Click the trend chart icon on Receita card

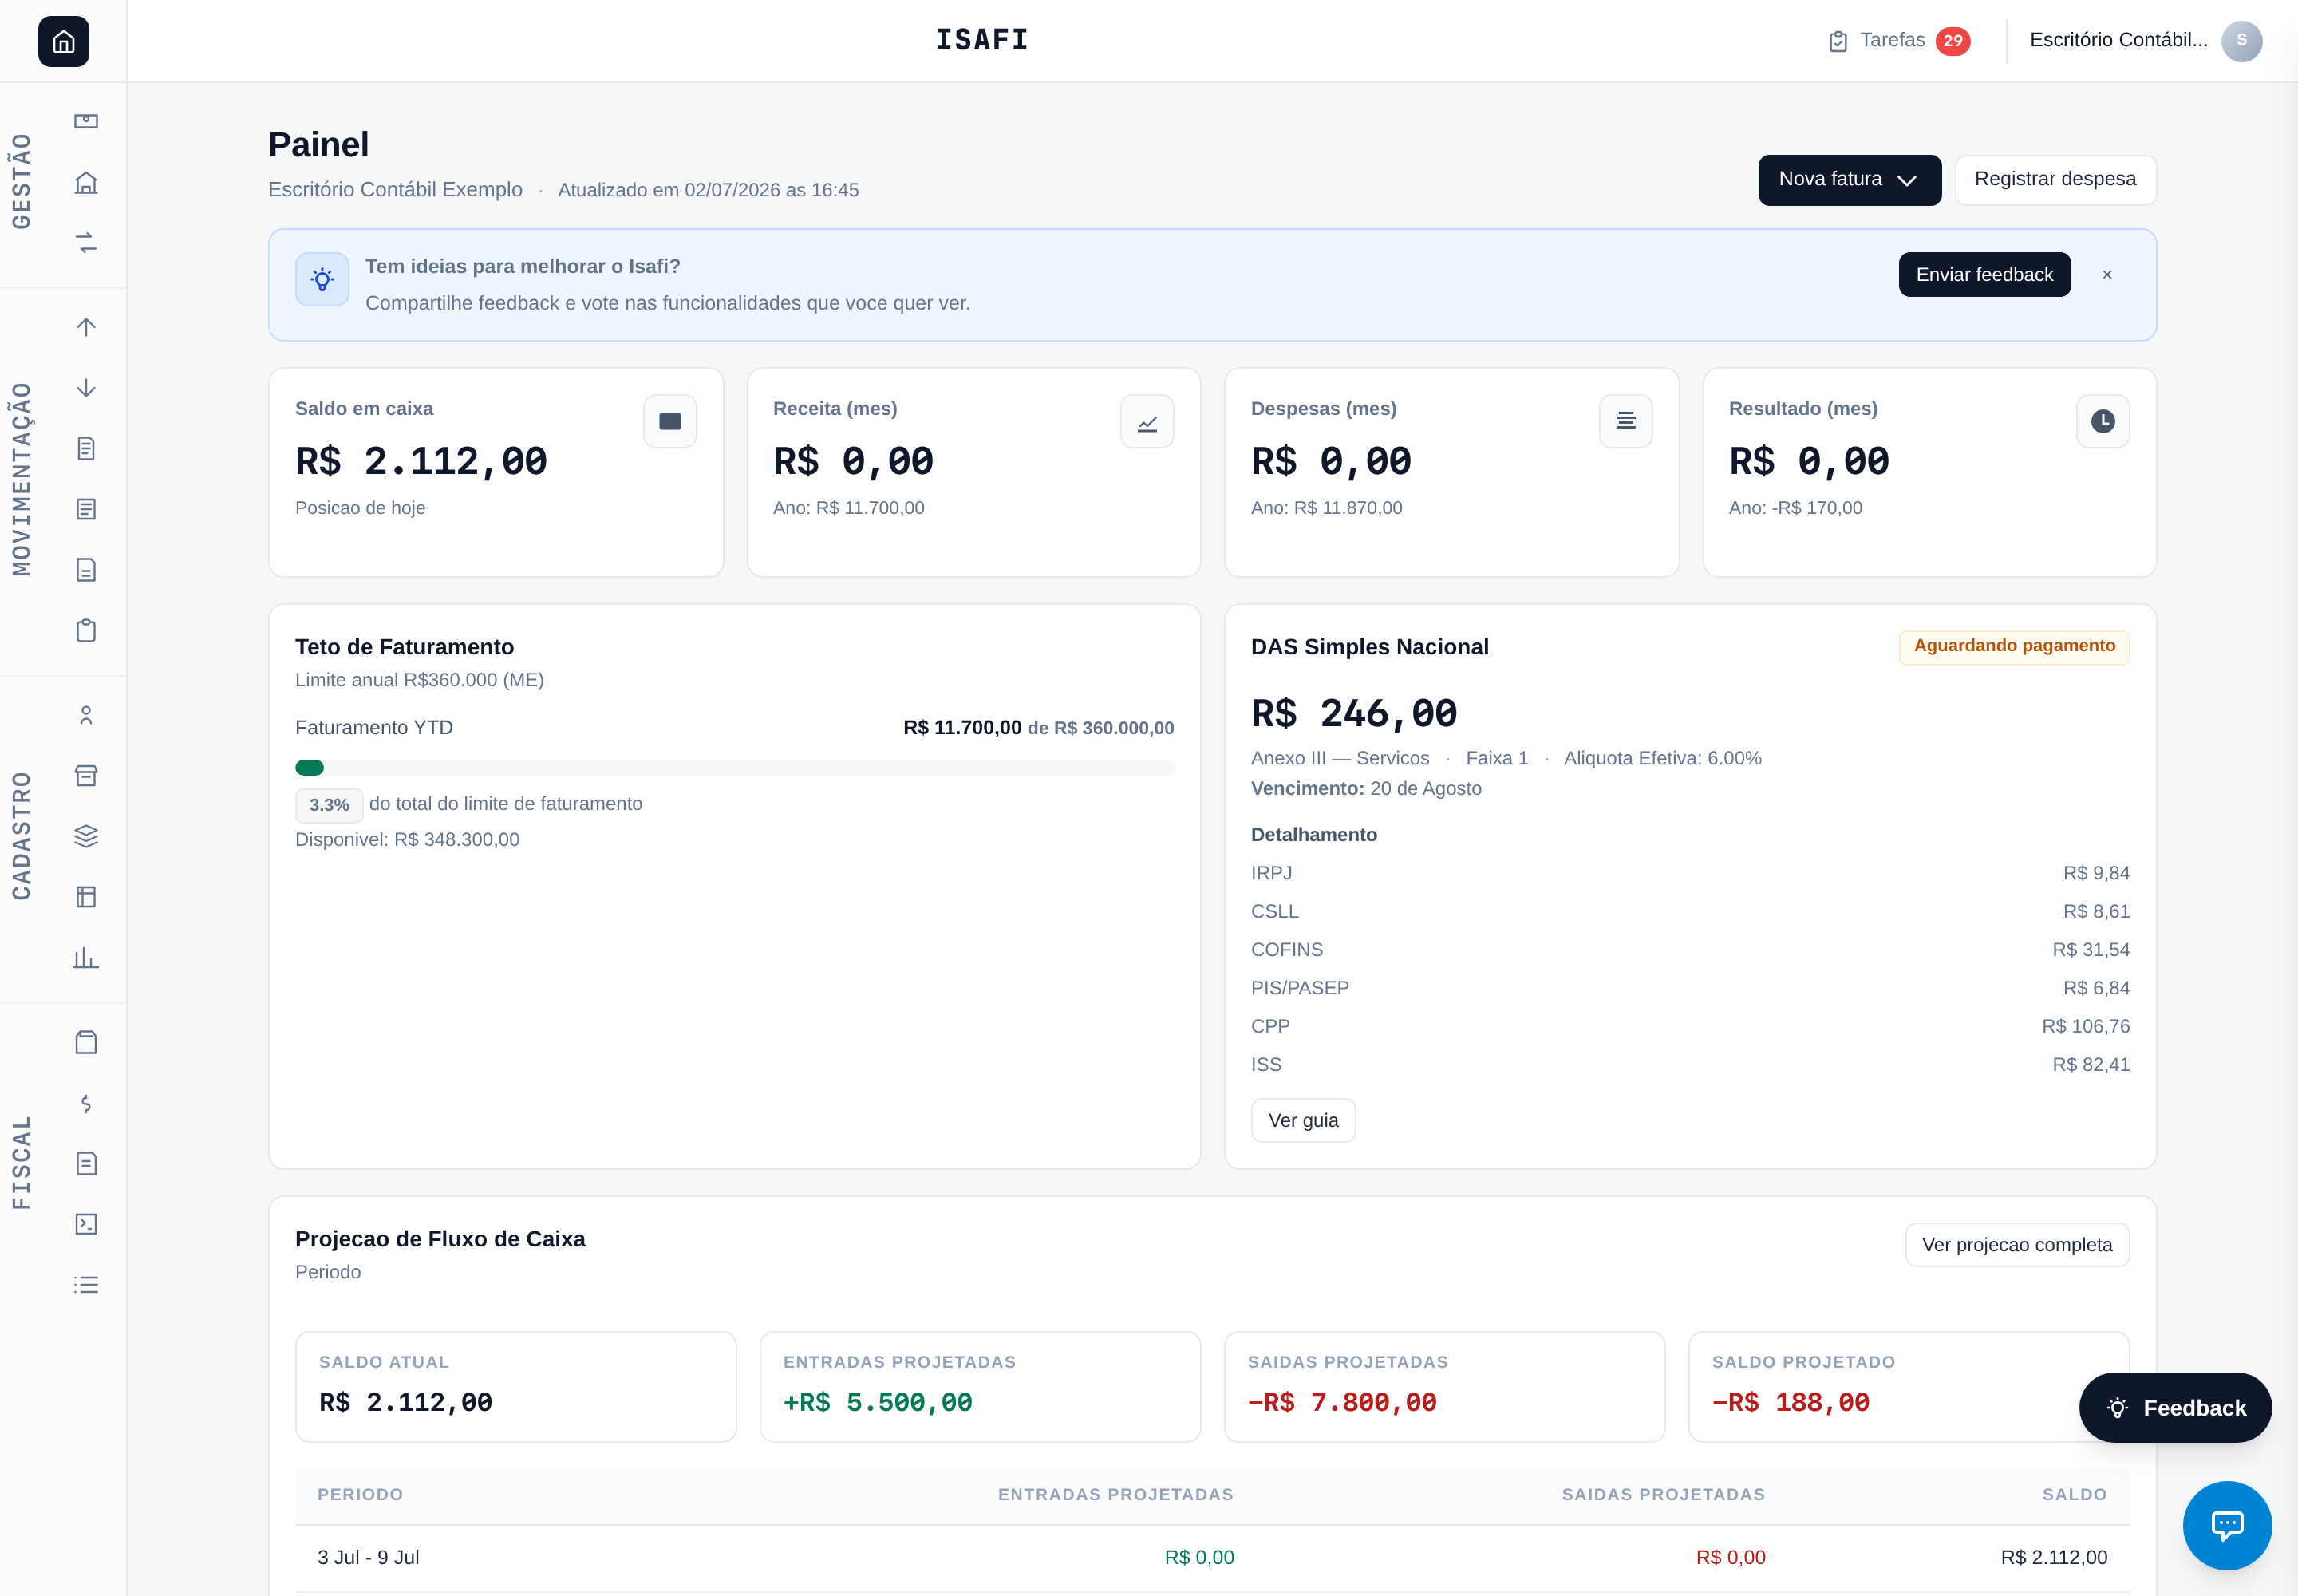(x=1147, y=421)
